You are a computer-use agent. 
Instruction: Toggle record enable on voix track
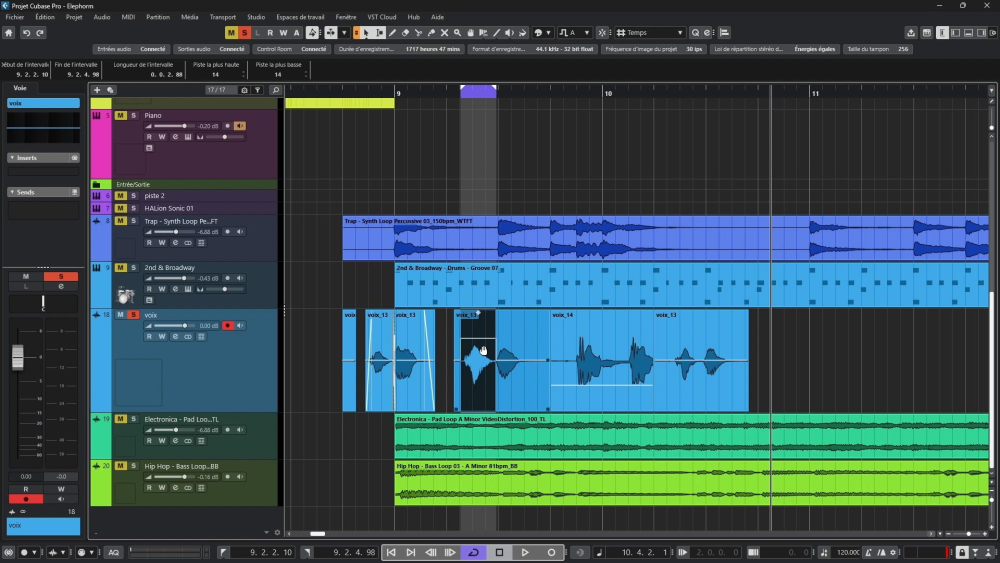(x=228, y=326)
